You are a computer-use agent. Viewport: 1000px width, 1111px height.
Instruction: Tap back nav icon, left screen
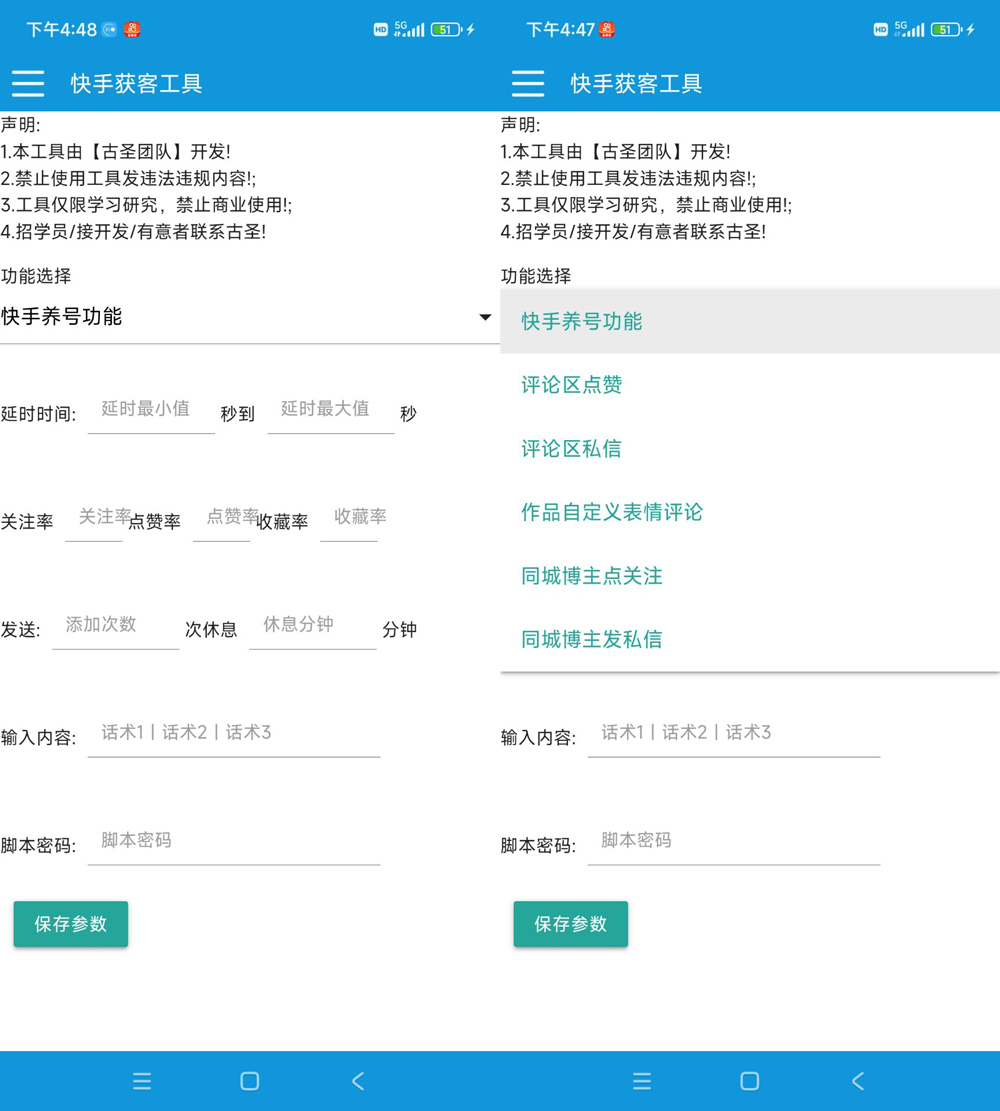pos(358,1081)
